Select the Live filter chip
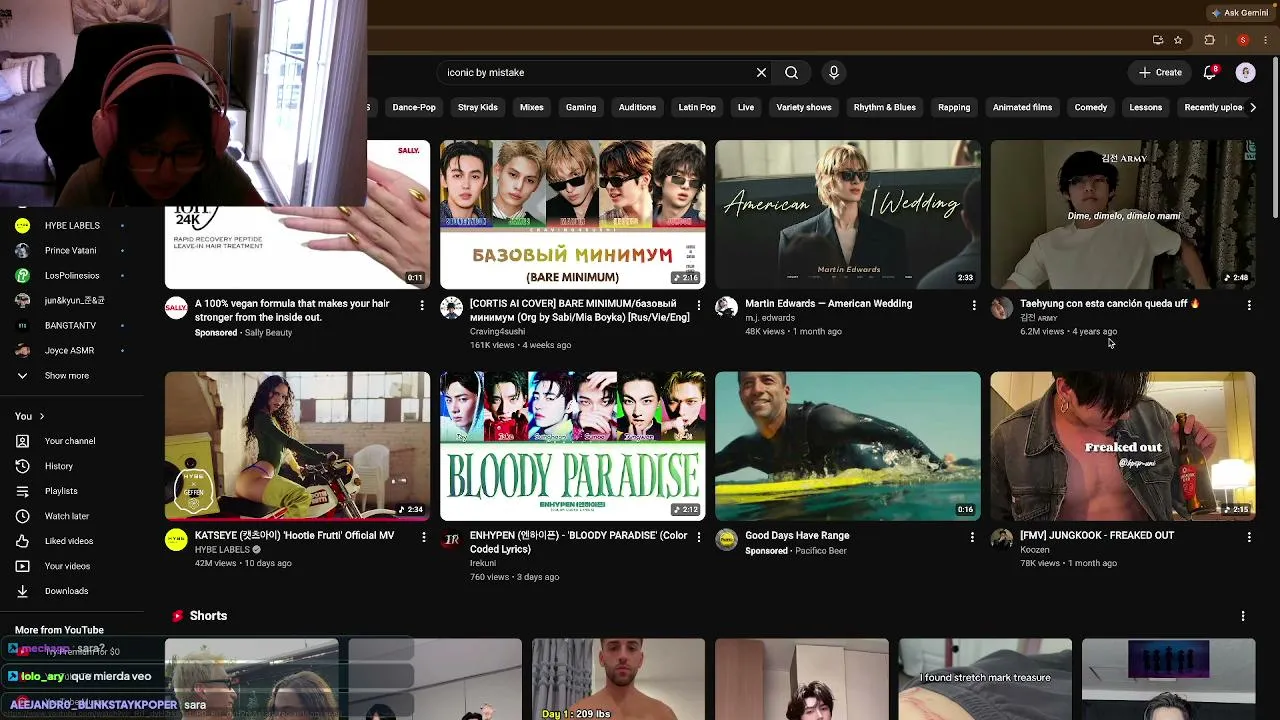This screenshot has height=720, width=1280. [x=746, y=107]
